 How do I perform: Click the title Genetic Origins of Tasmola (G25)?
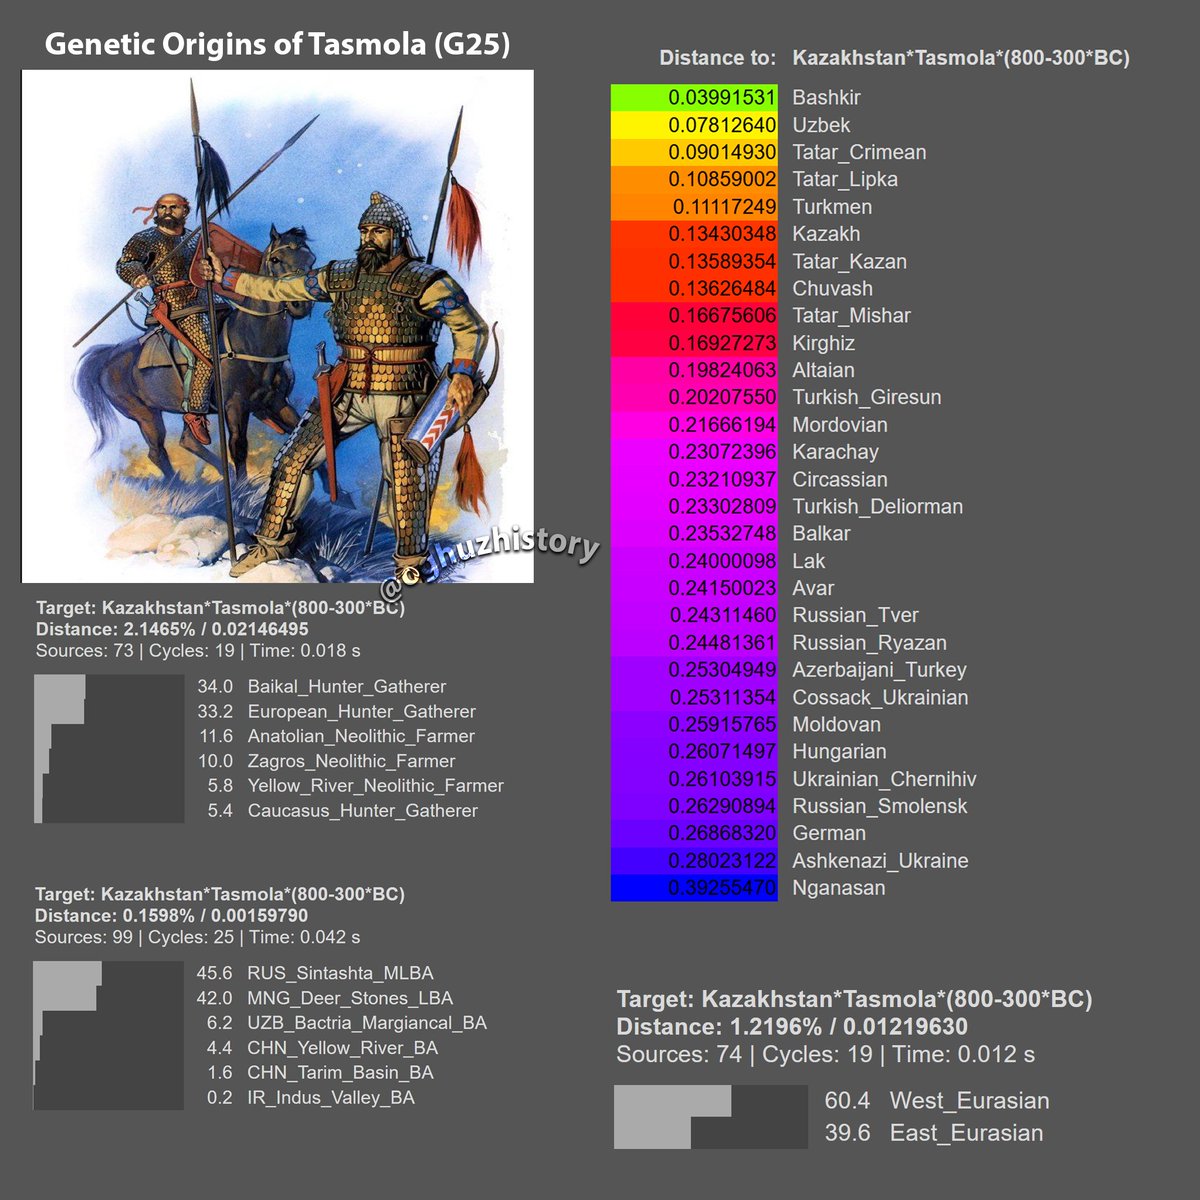[278, 44]
